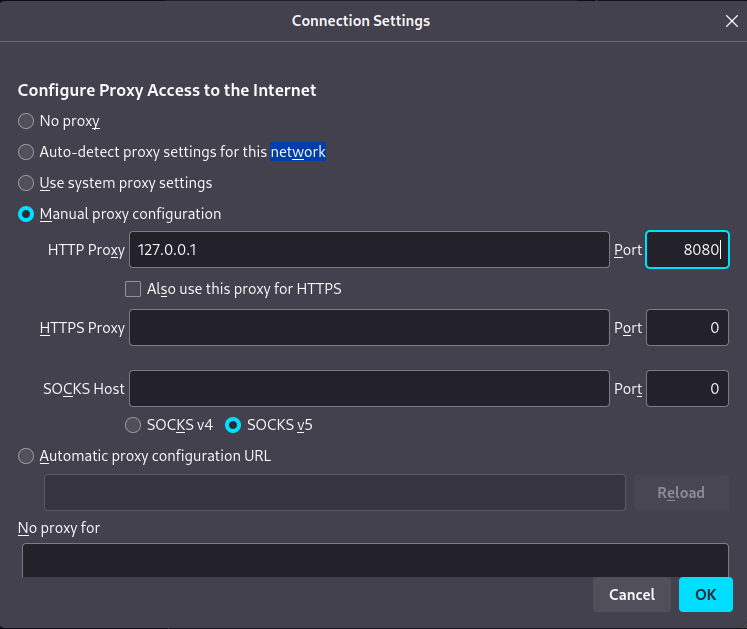Click the SOCKS Host address field
The width and height of the screenshot is (747, 629).
pyautogui.click(x=369, y=388)
